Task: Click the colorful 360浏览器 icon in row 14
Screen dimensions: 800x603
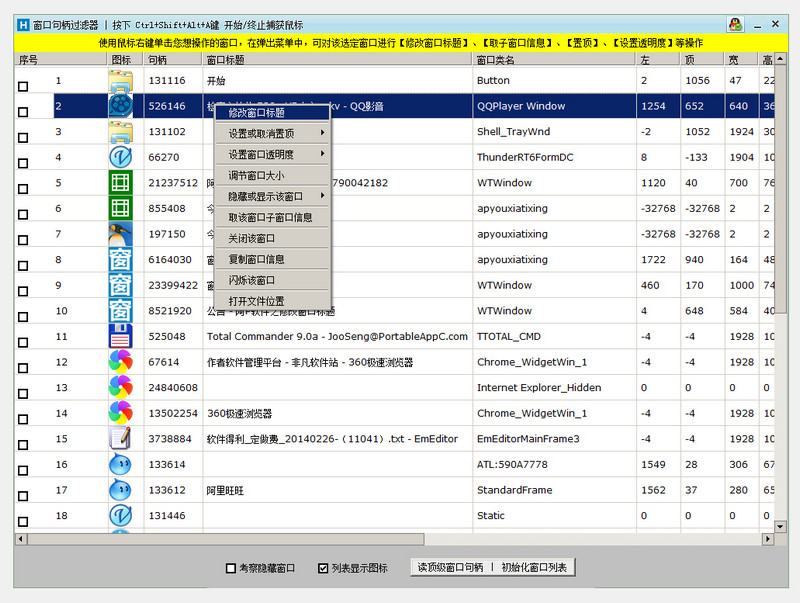Action: (x=122, y=413)
